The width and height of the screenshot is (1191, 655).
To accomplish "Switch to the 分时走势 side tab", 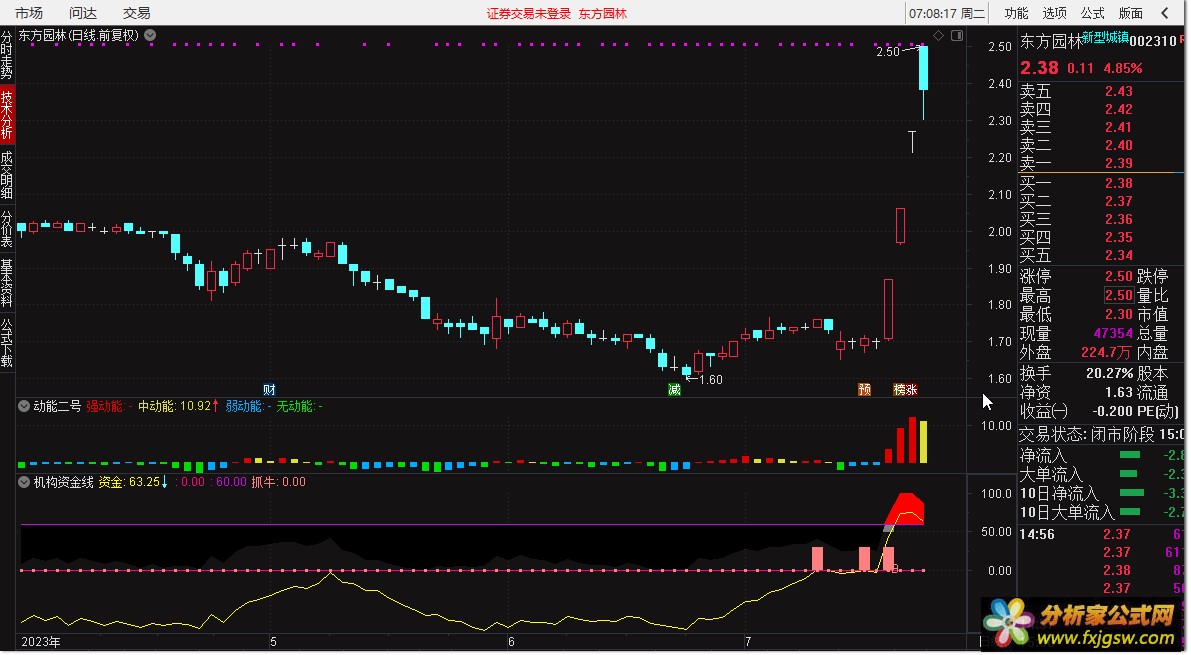I will click(x=7, y=55).
